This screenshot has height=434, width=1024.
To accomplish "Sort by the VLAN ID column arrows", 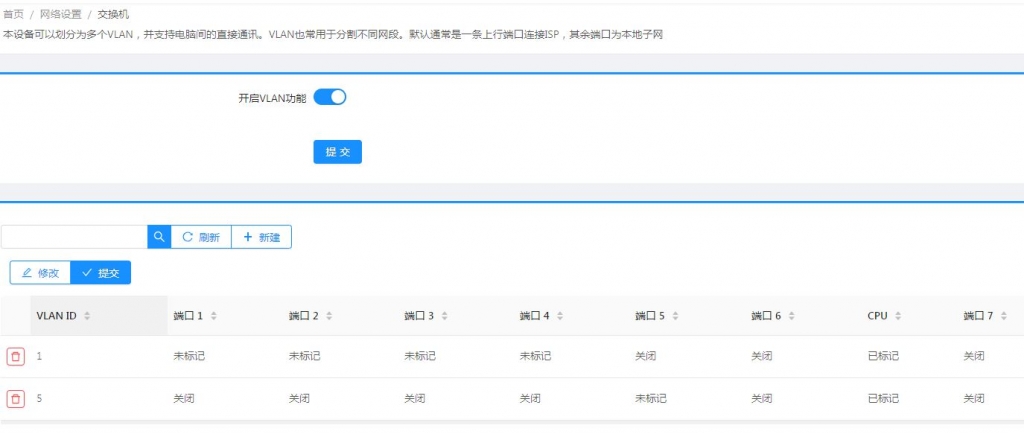I will [88, 316].
